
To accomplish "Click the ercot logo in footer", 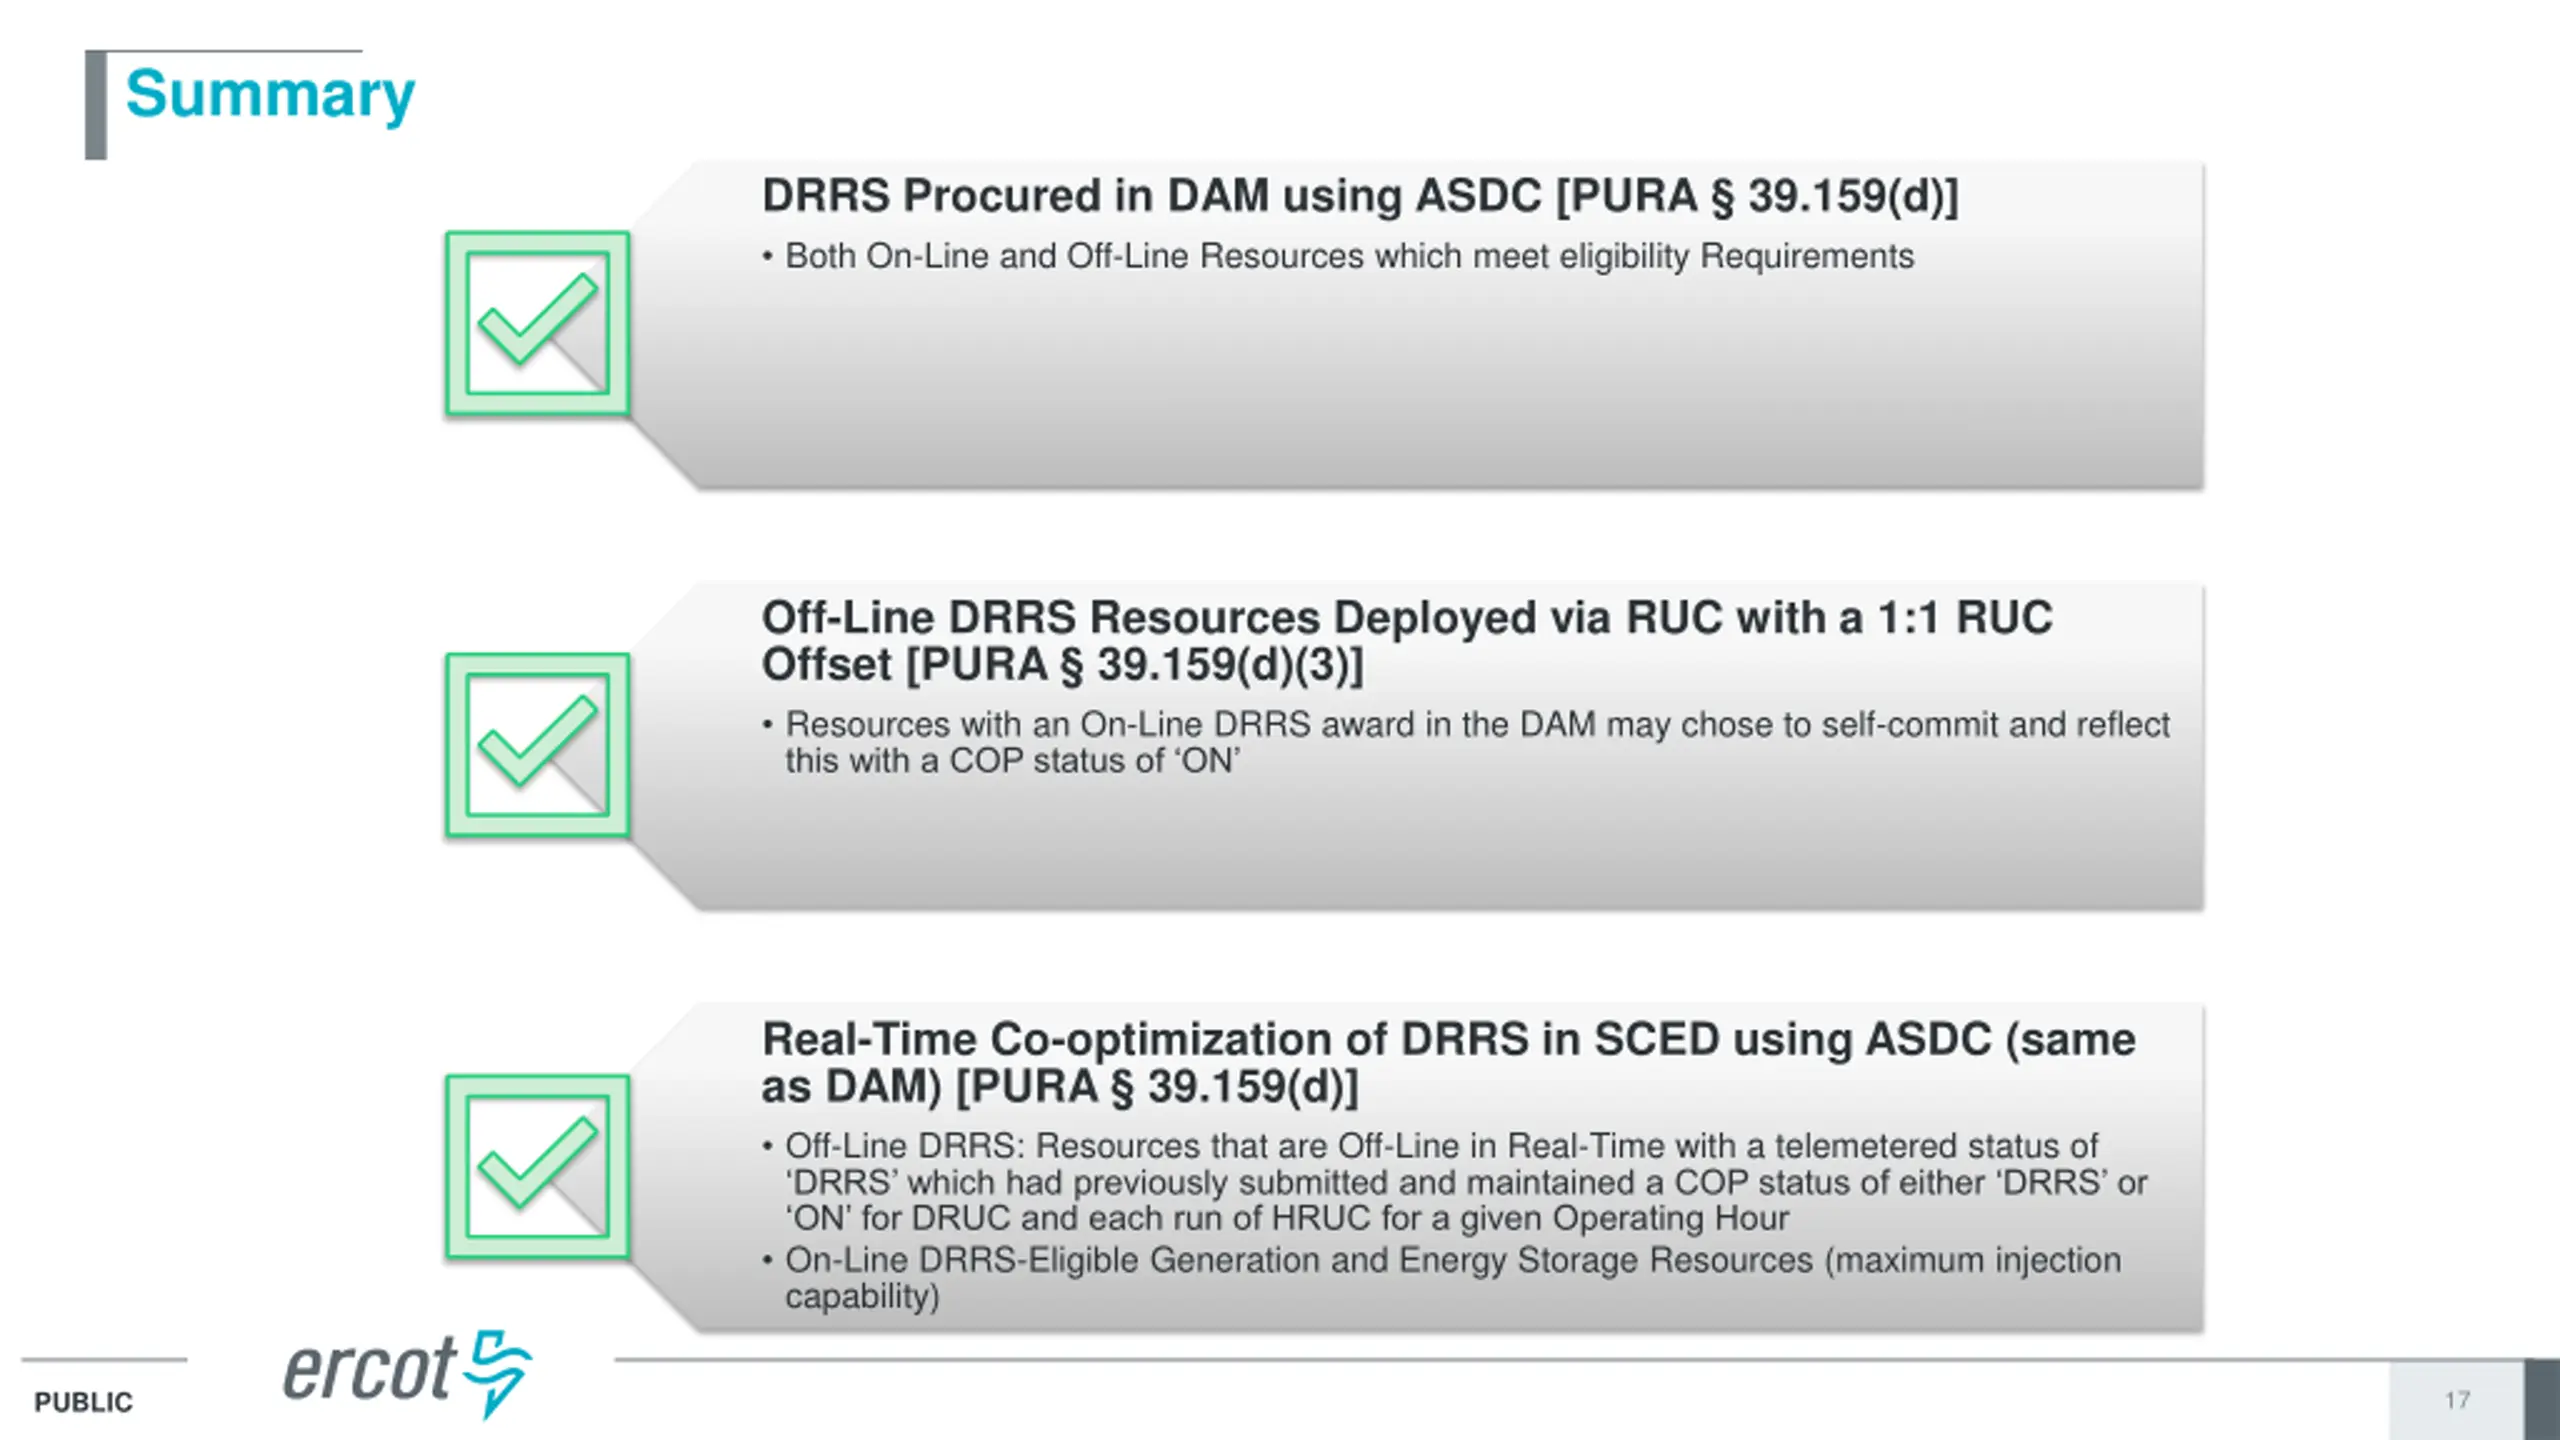I will pyautogui.click(x=408, y=1374).
